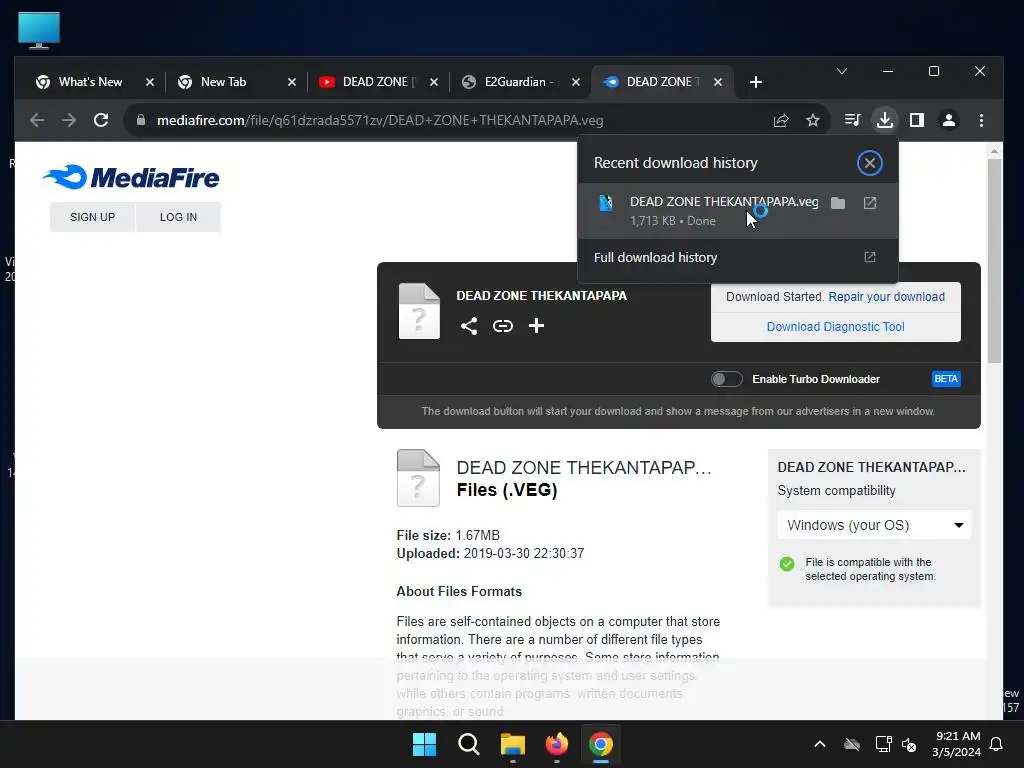
Task: Click the 'Files (.VEG)' heading
Action: 507,490
